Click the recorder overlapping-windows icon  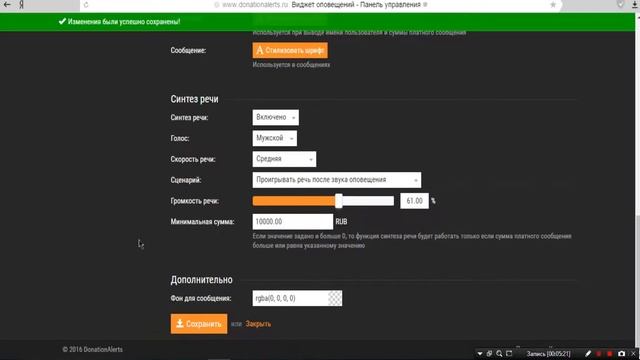click(489, 353)
